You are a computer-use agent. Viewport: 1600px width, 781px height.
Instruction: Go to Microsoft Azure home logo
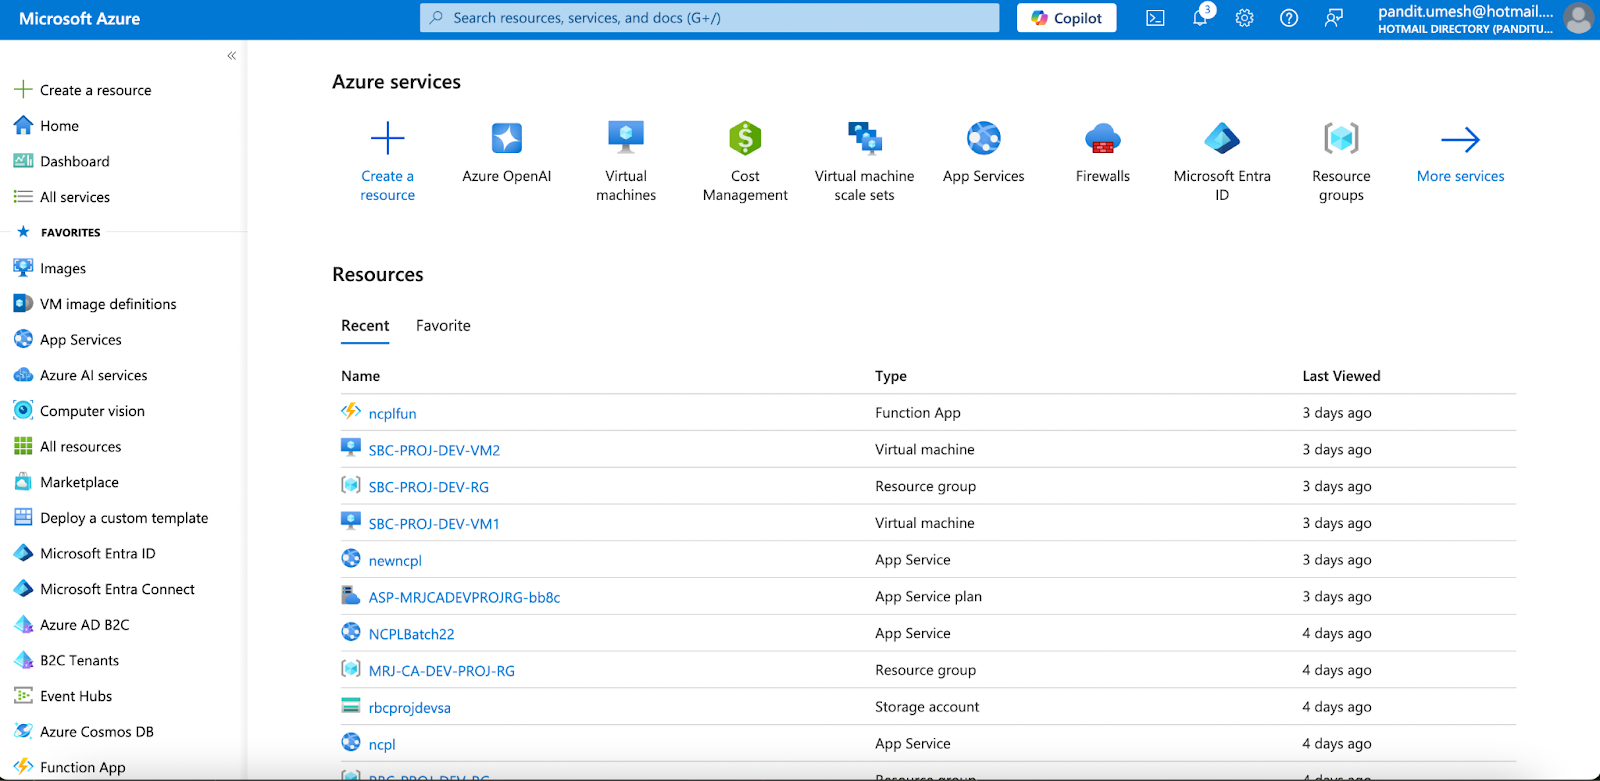[x=80, y=18]
